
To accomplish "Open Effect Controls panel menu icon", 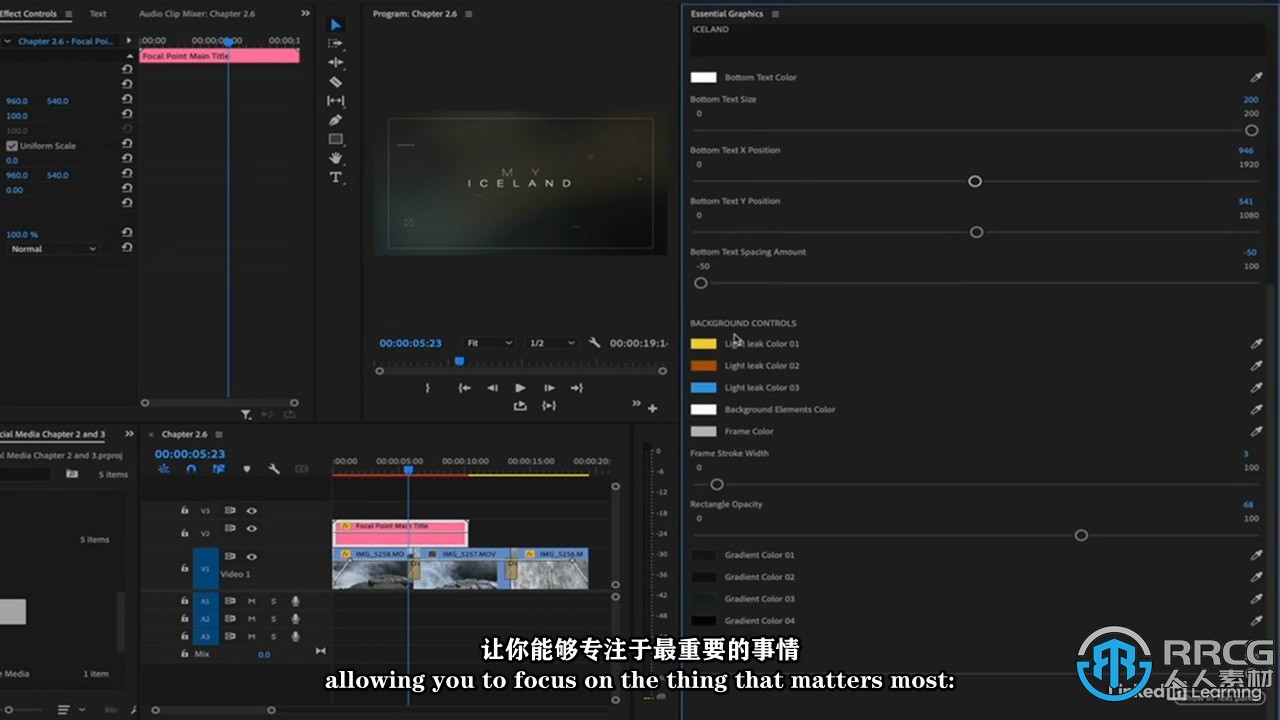I will tap(68, 14).
